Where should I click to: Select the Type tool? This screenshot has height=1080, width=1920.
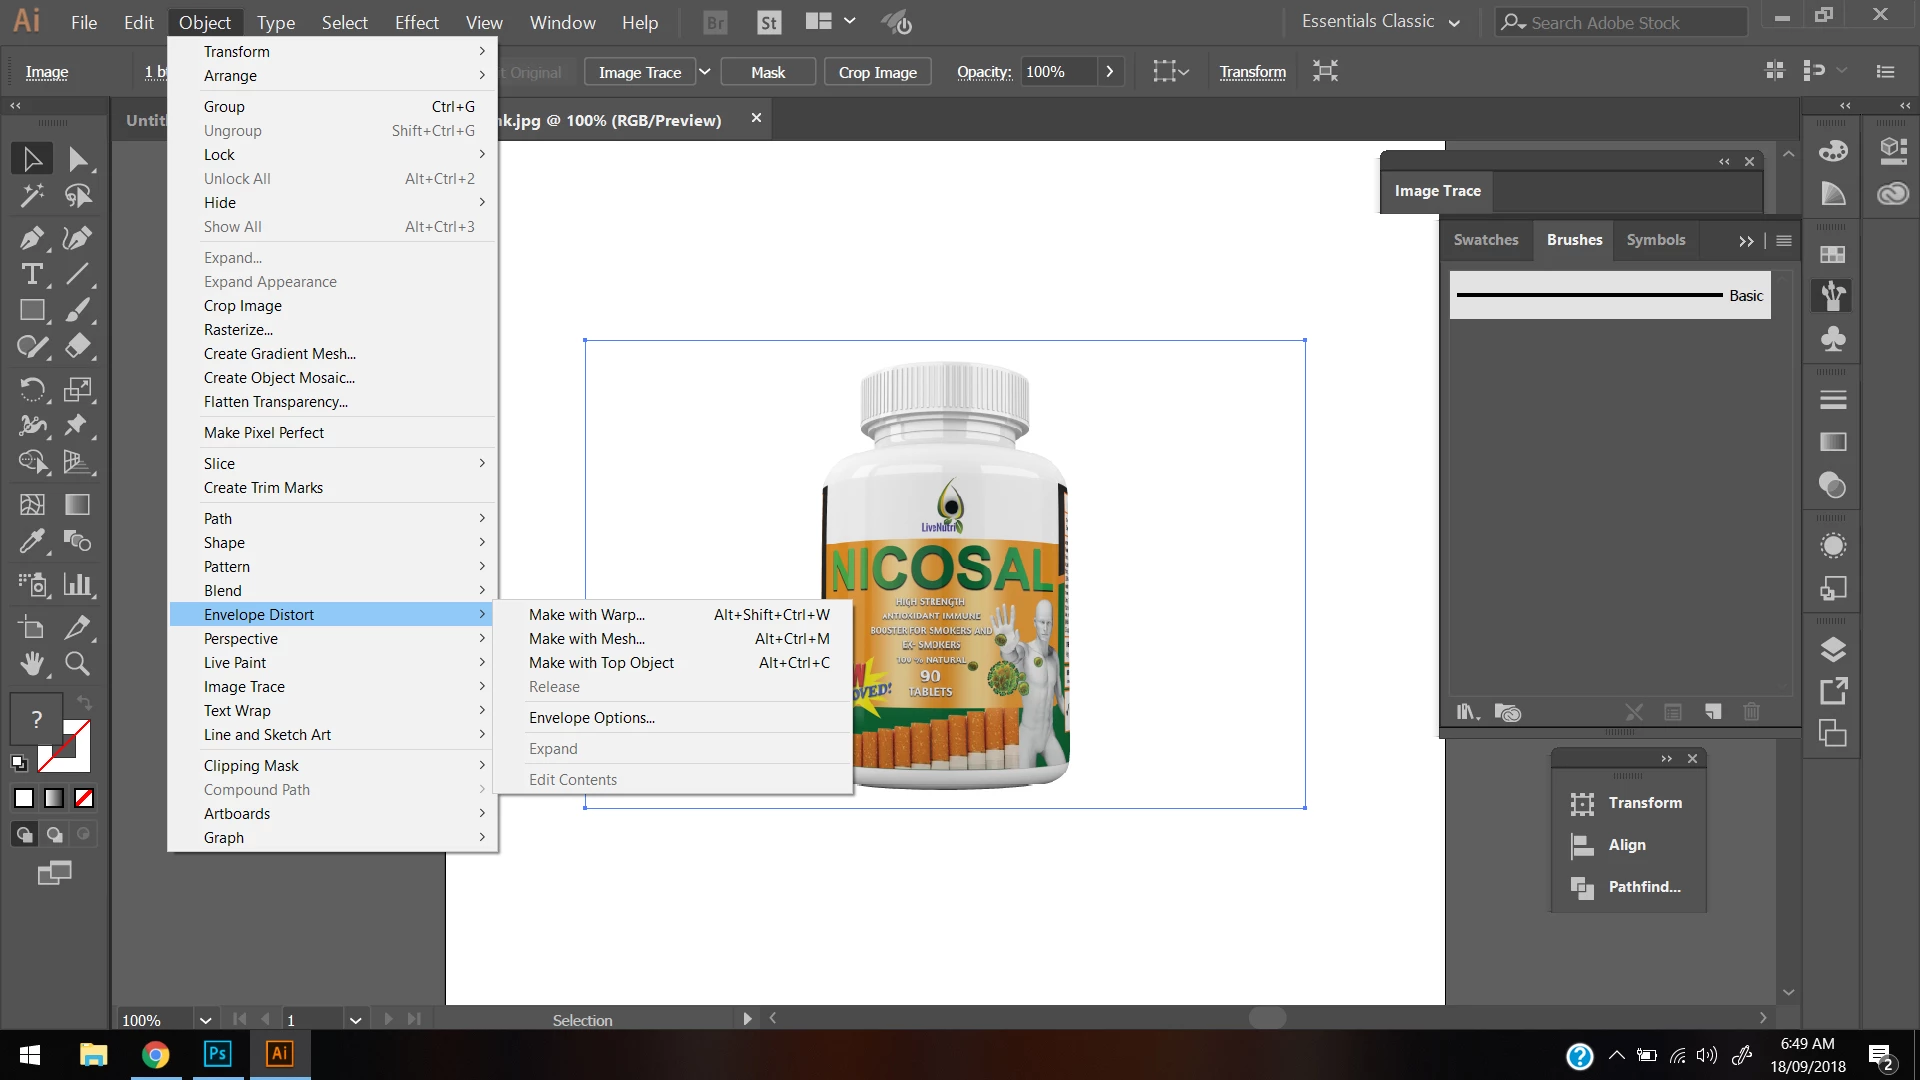31,275
